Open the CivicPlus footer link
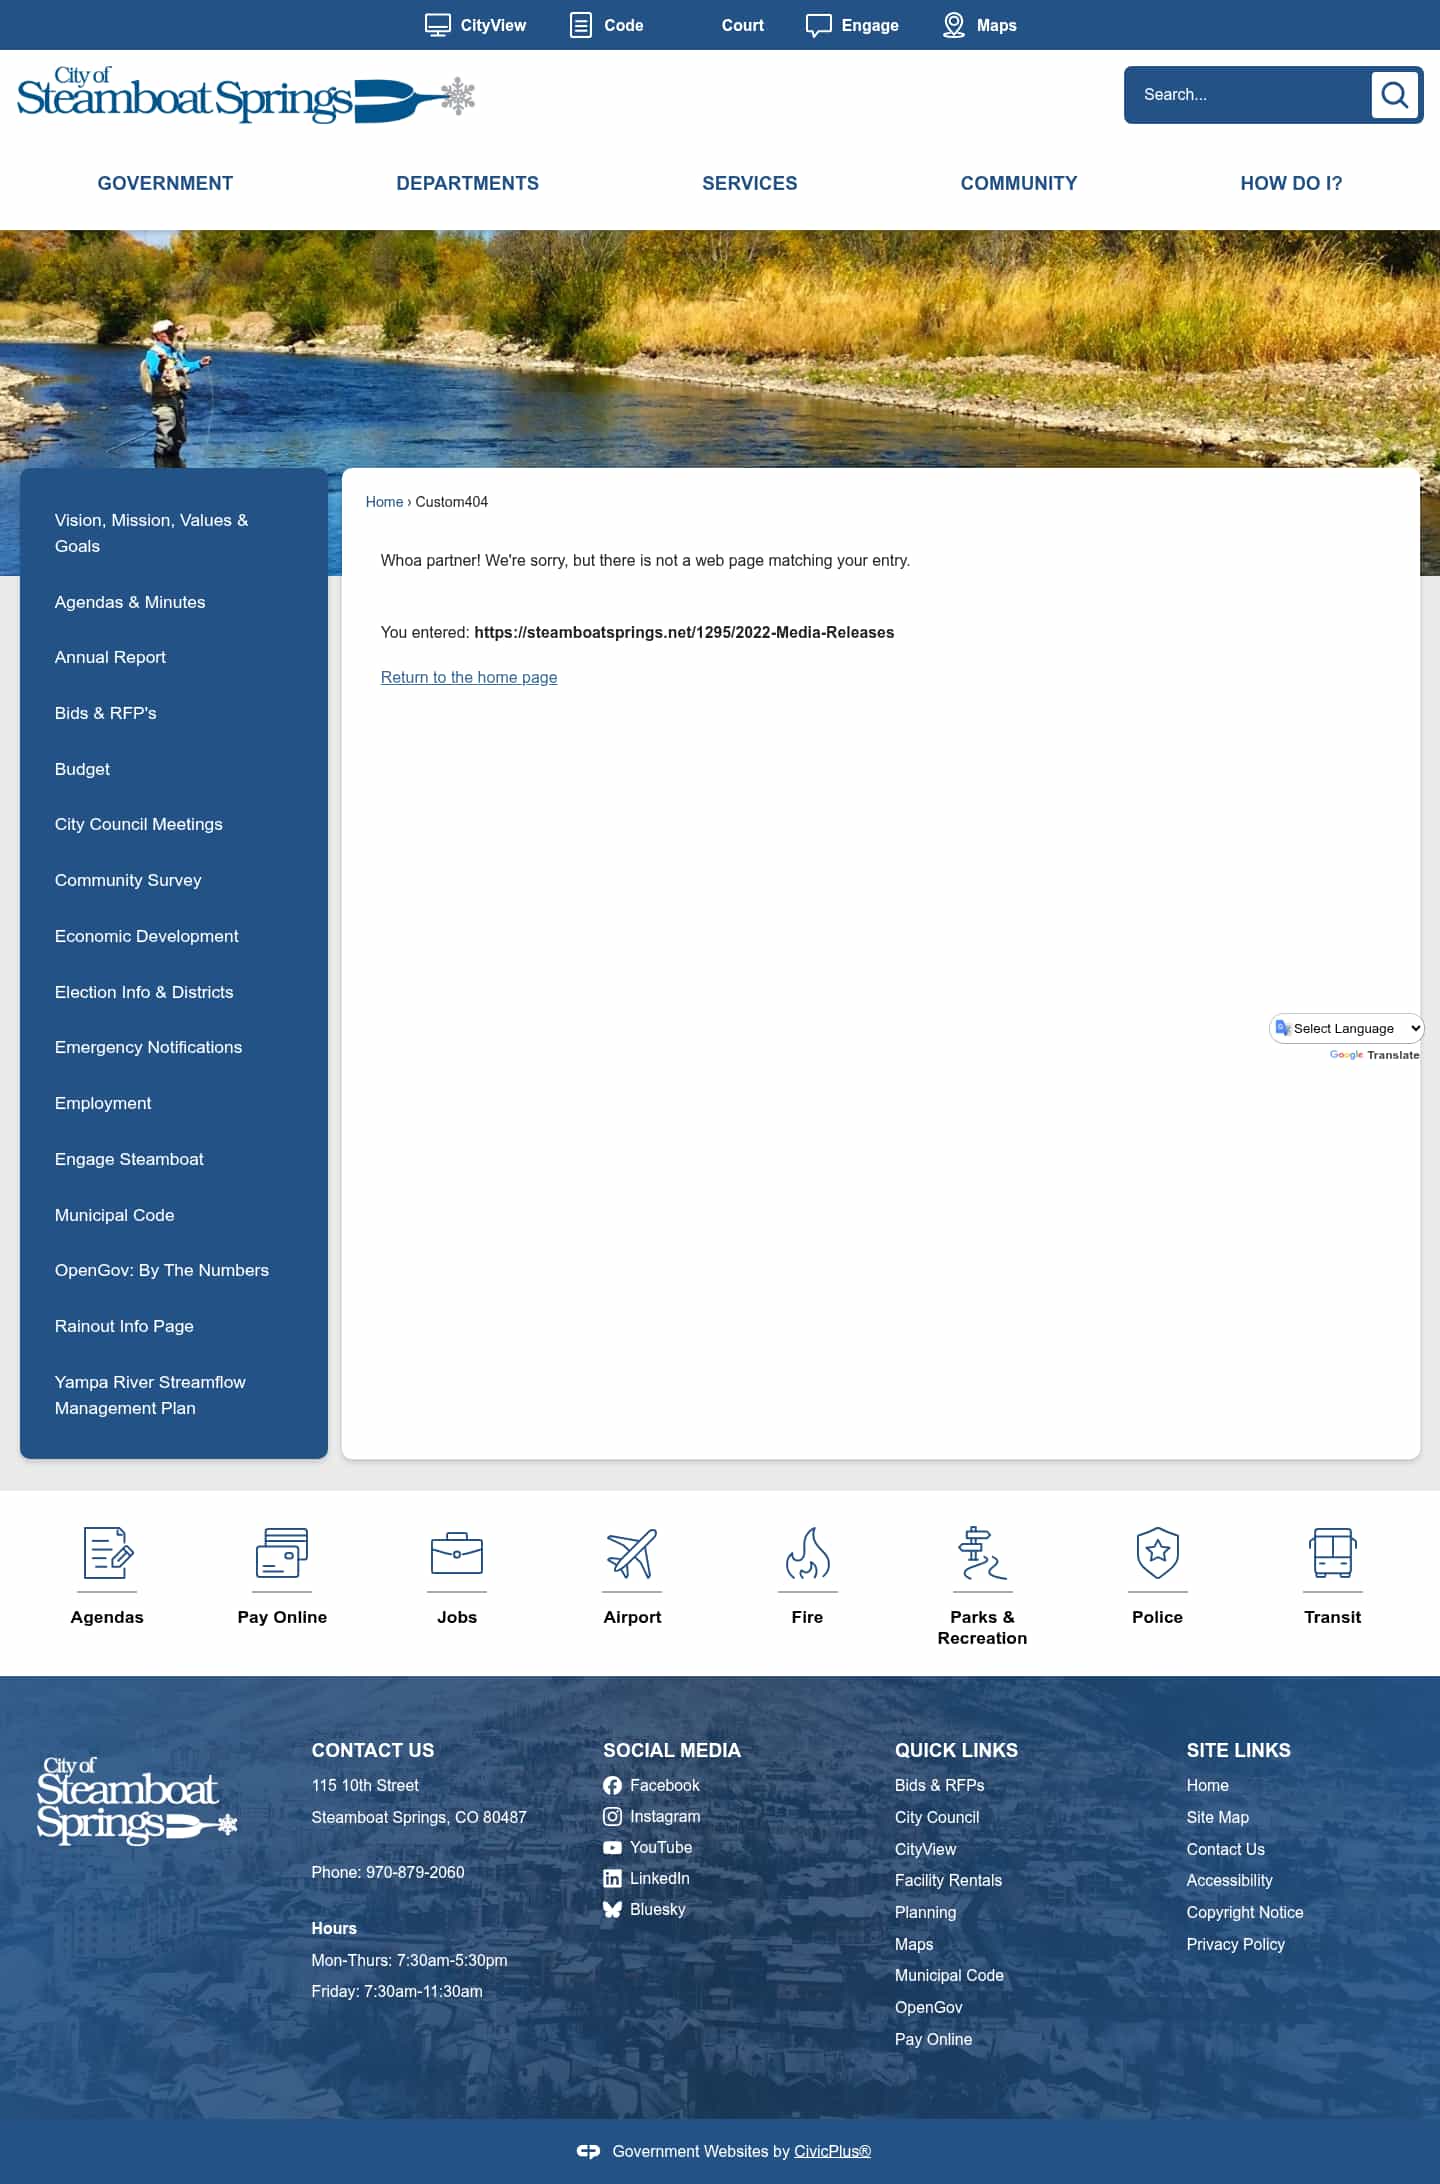 click(x=832, y=2151)
